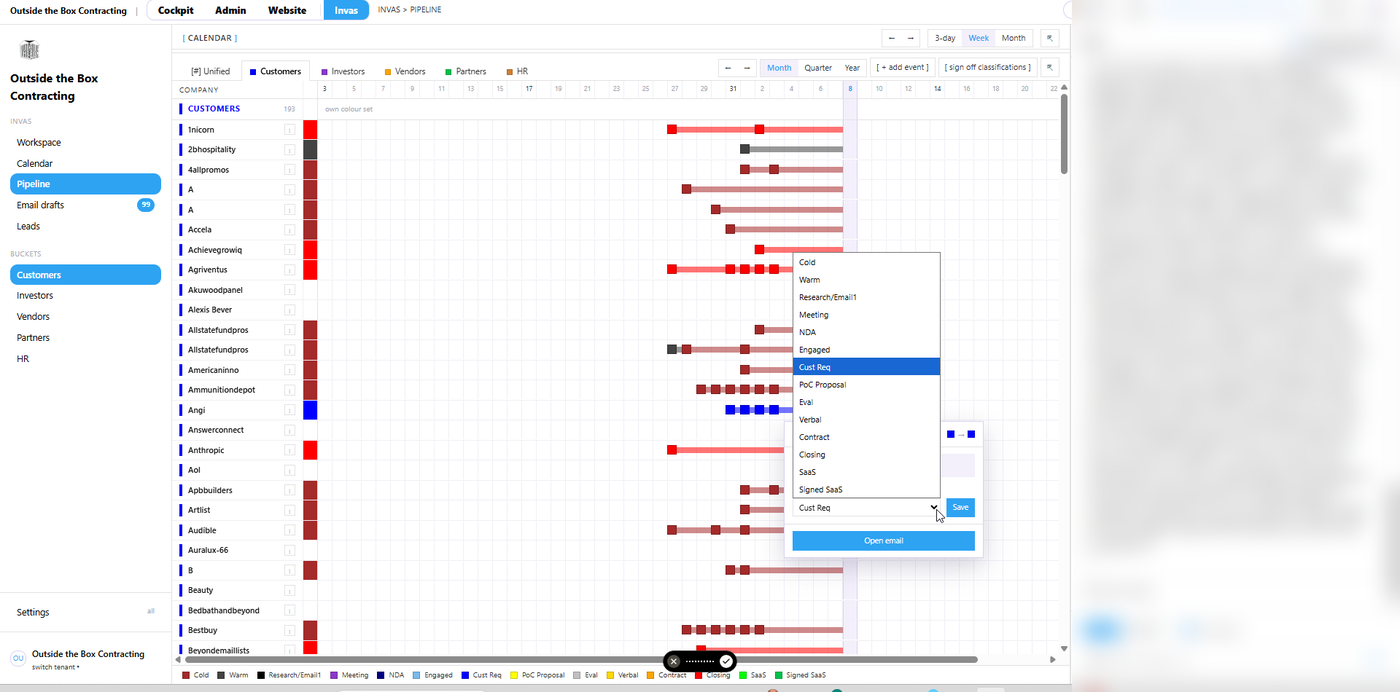
Task: Go to previous range in pipeline timeline
Action: tap(728, 68)
